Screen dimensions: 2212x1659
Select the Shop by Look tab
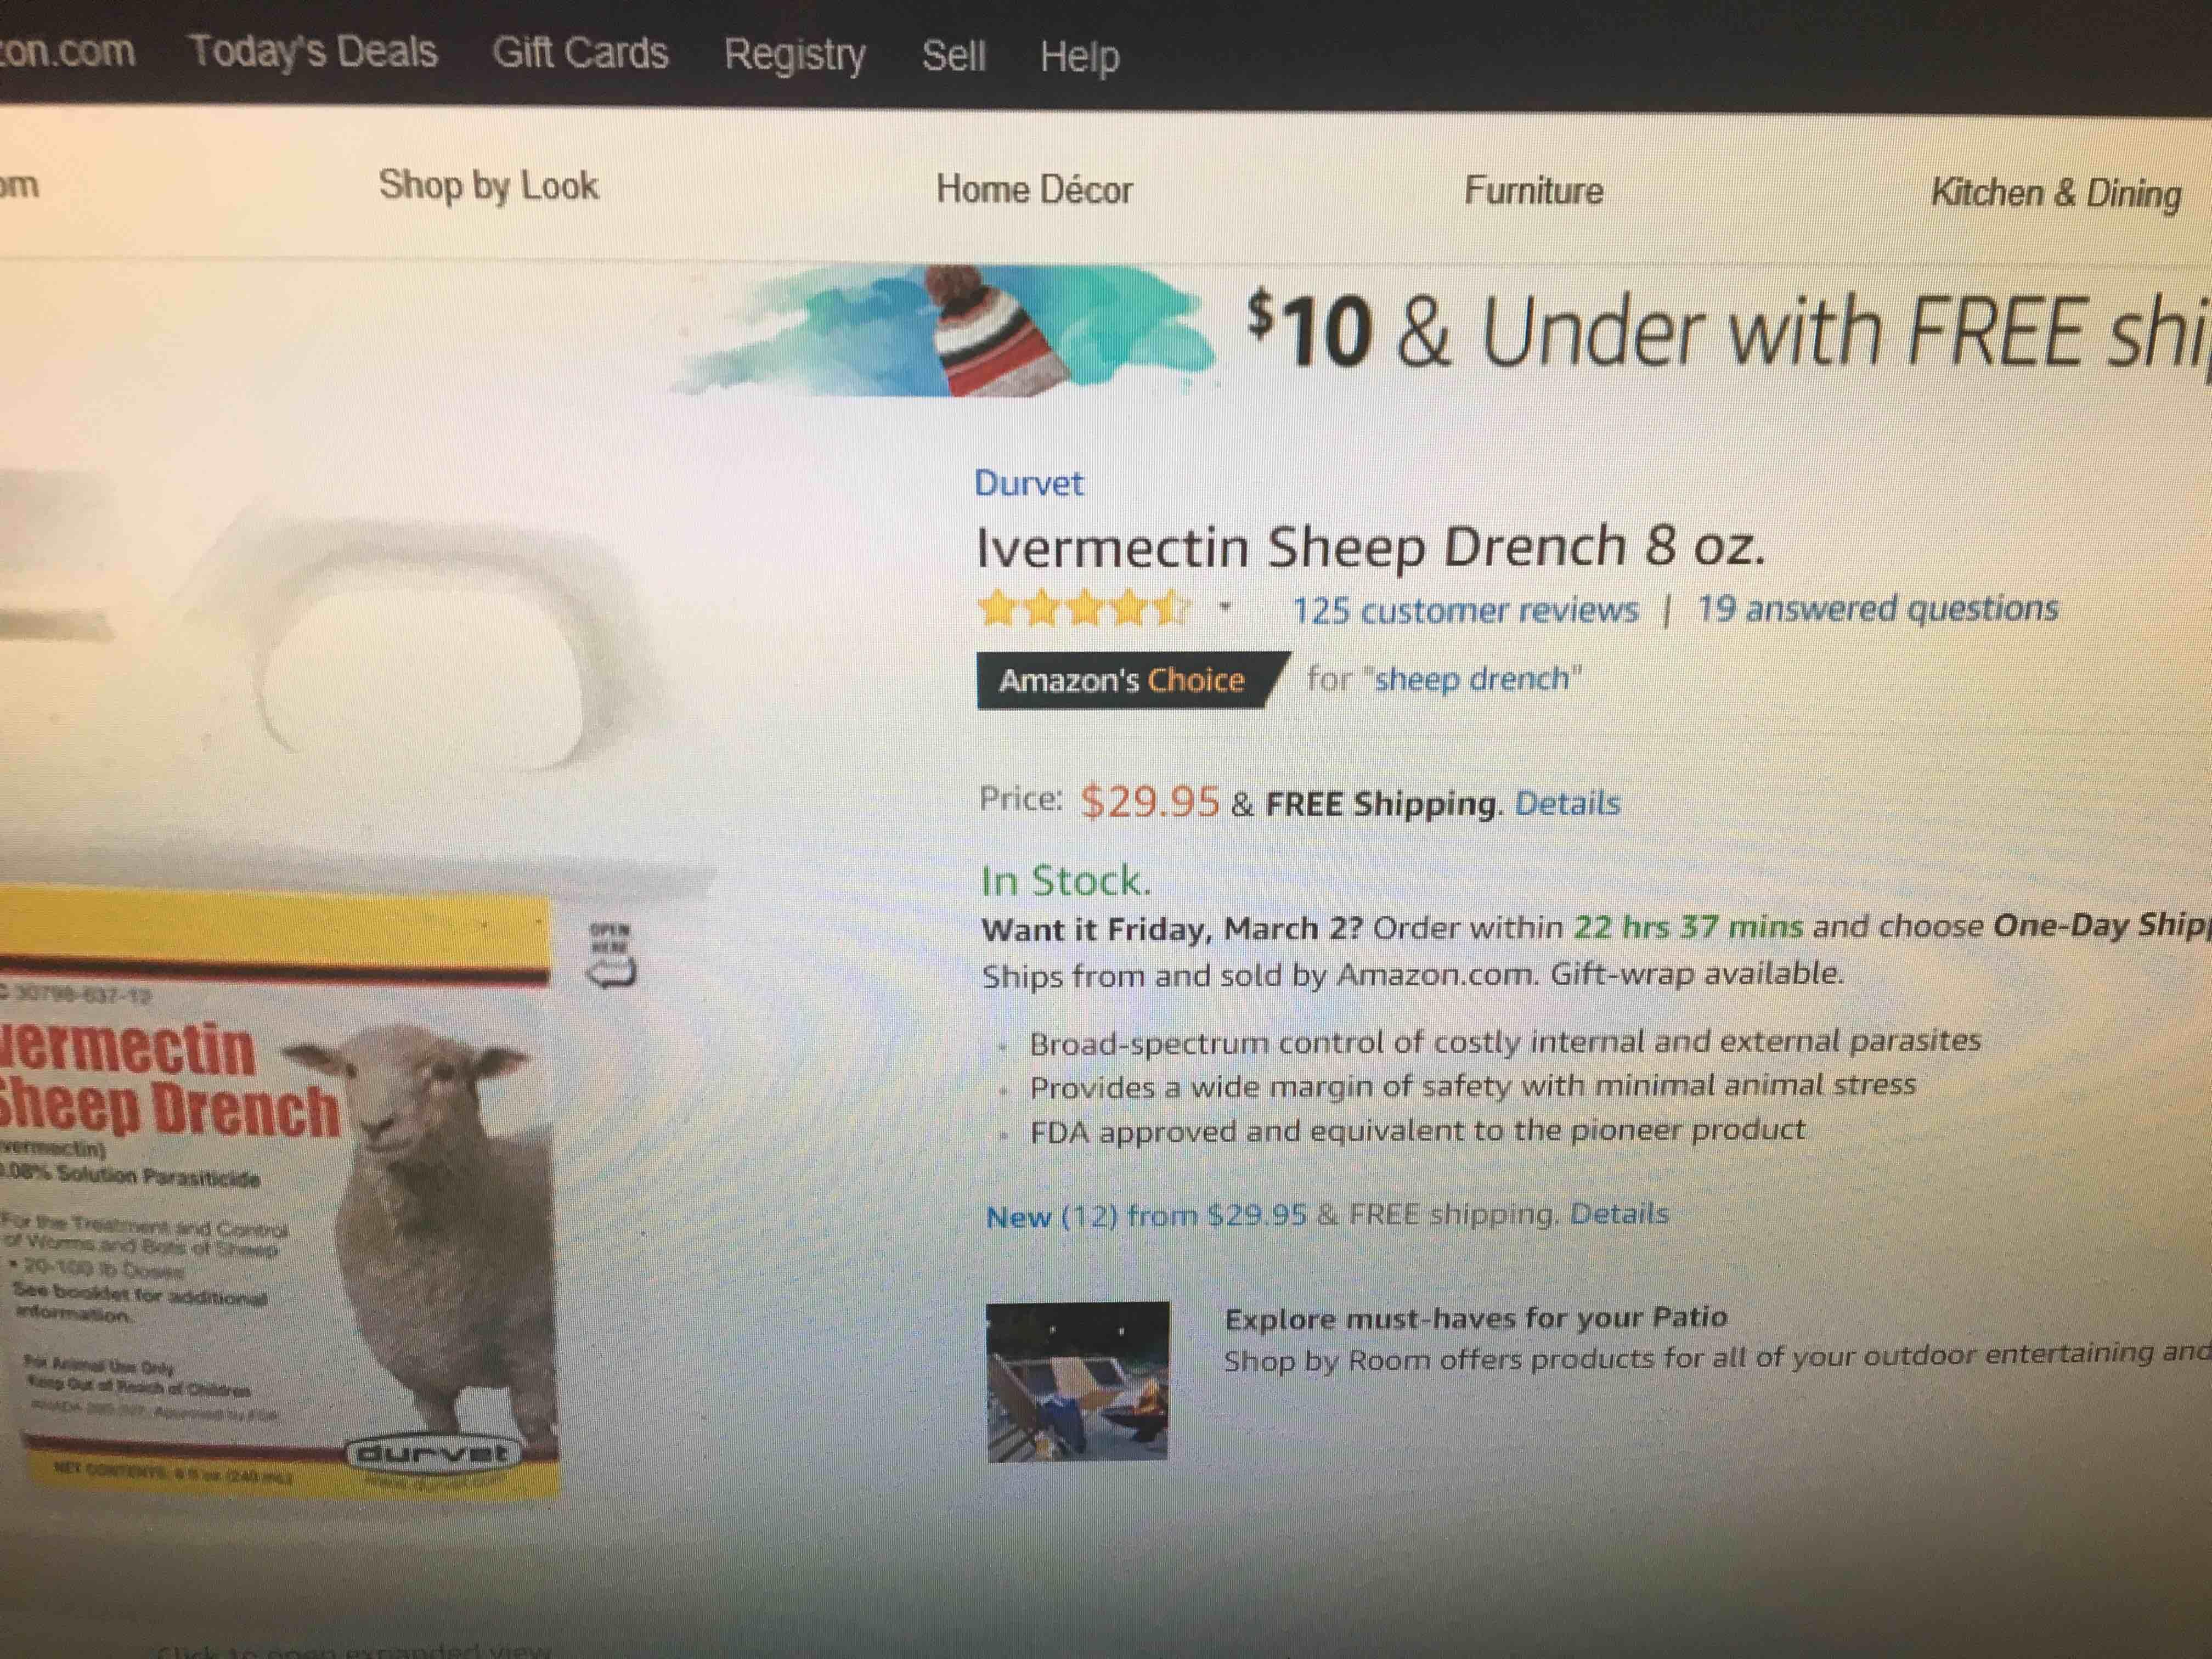click(488, 186)
